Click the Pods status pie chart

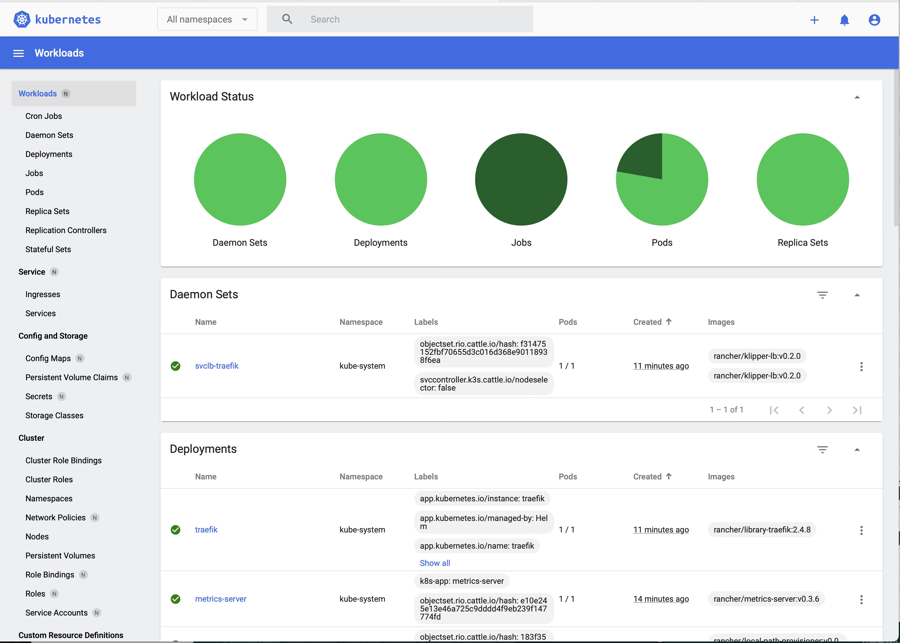point(662,179)
